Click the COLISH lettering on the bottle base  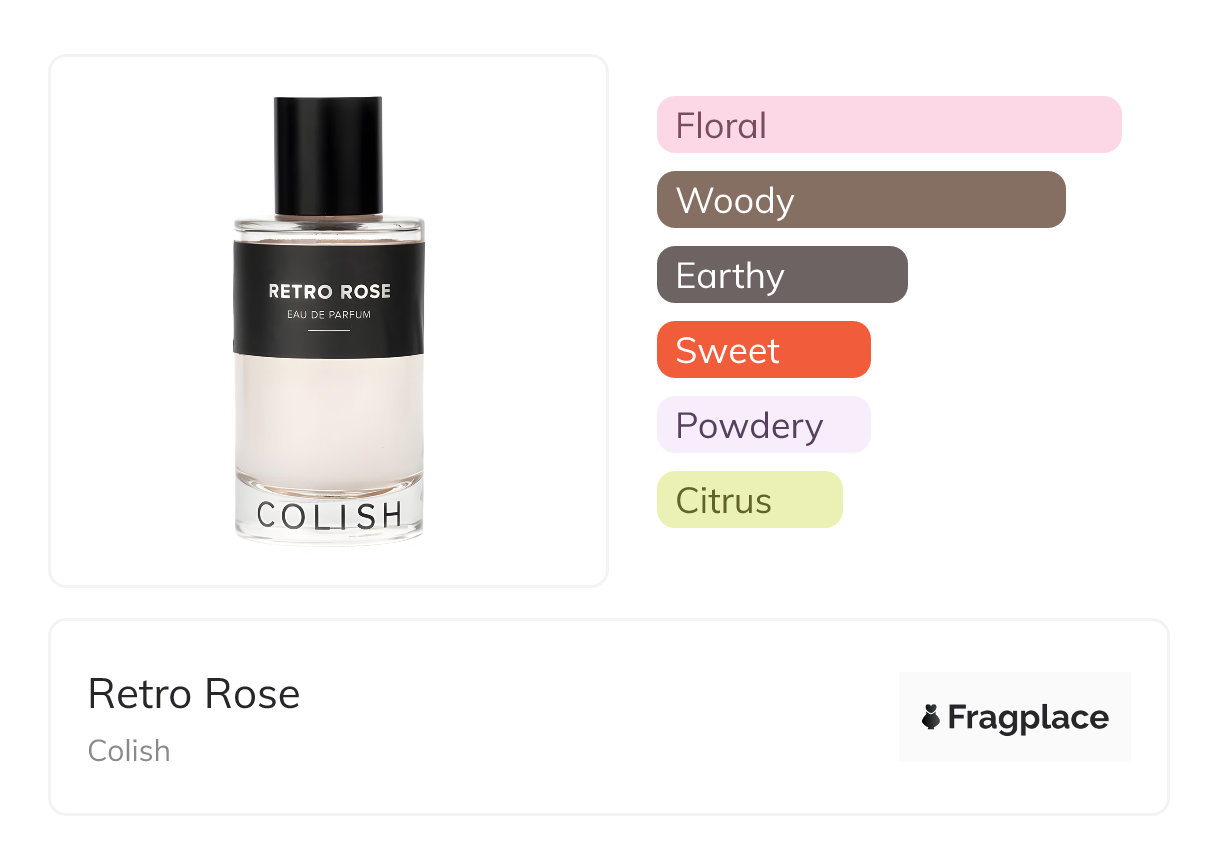tap(329, 516)
